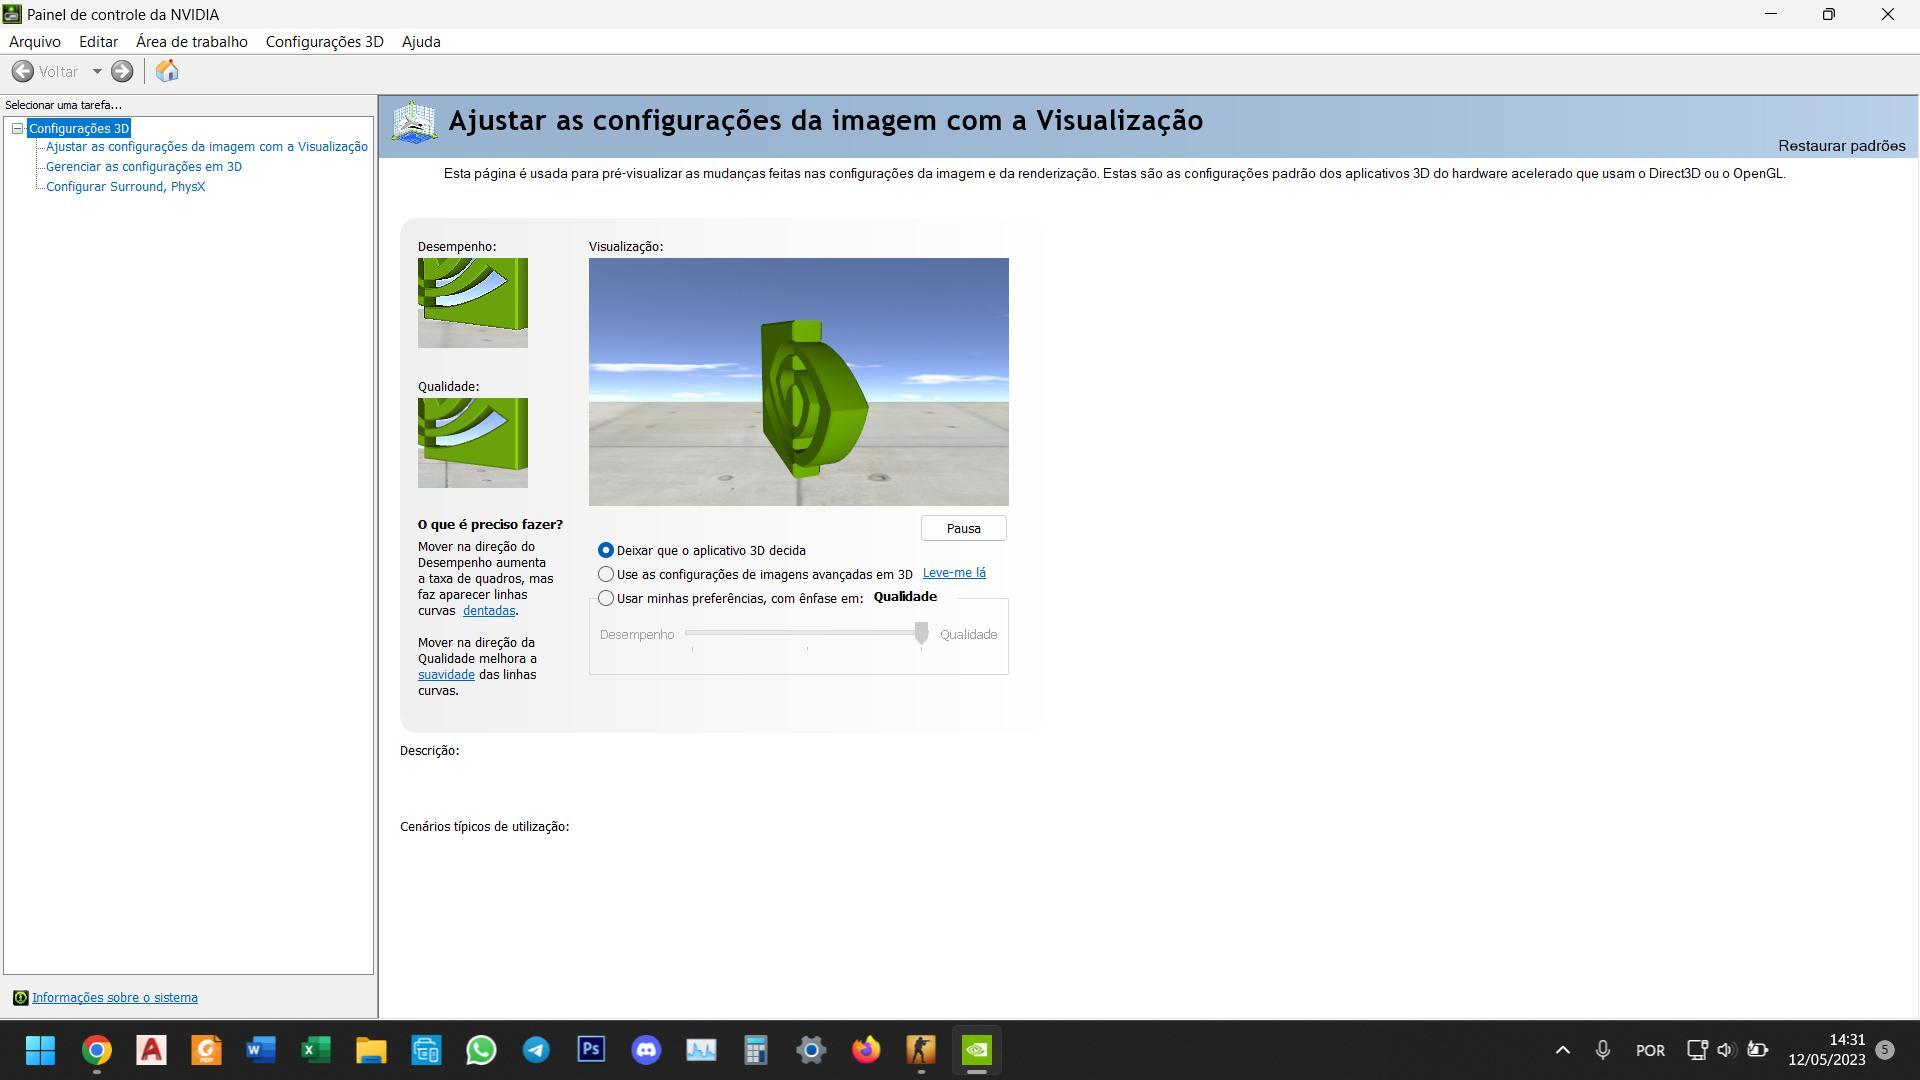The width and height of the screenshot is (1920, 1080).
Task: Show hidden system tray icons
Action: [x=1563, y=1050]
